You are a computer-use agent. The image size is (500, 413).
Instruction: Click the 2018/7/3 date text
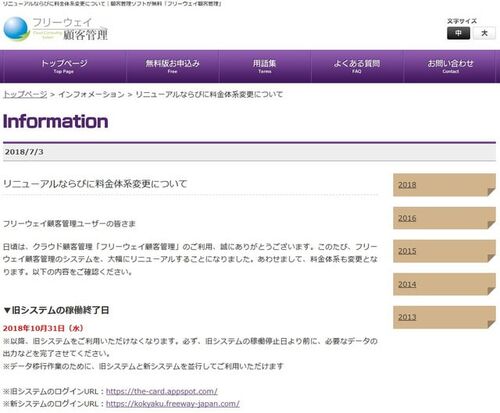click(24, 152)
